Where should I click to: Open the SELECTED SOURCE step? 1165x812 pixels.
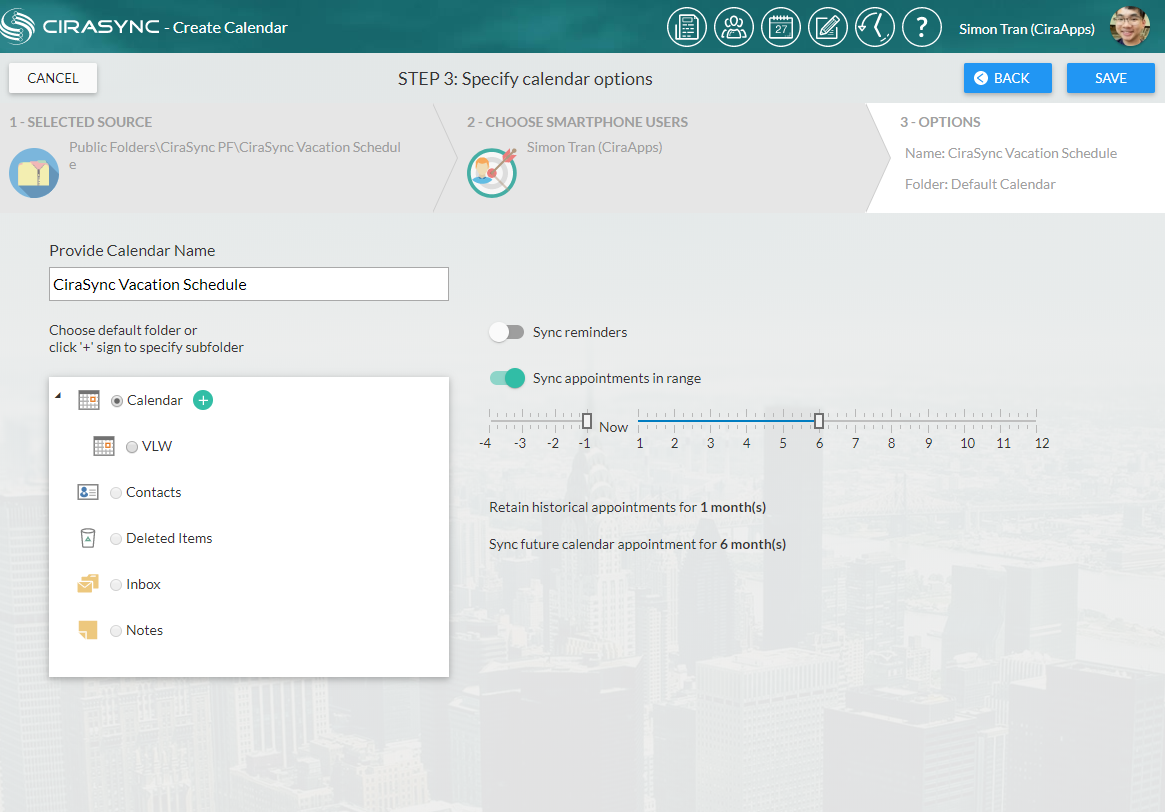click(80, 121)
